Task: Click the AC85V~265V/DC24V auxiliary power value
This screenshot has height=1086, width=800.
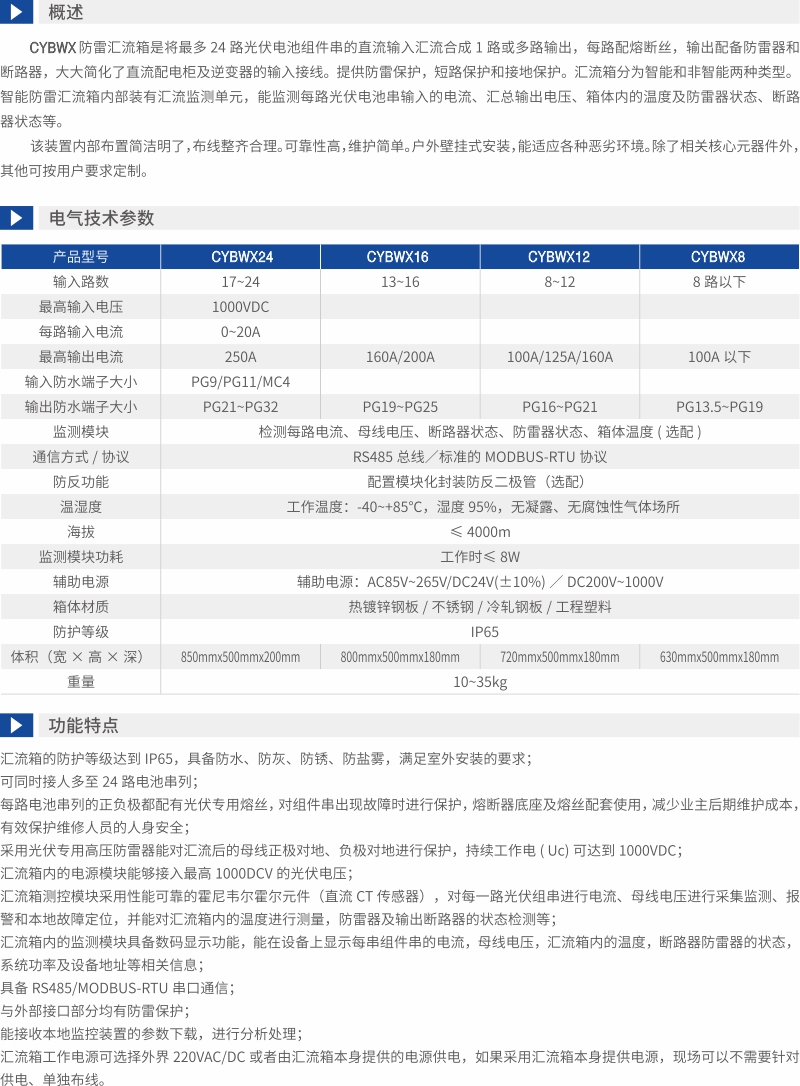Action: click(480, 581)
